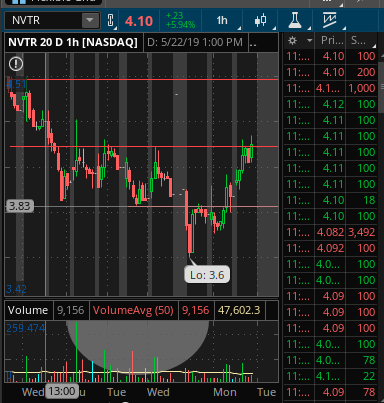Expand the arrow beside the gear icon
Screen dimensions: 384x403
[x=310, y=41]
